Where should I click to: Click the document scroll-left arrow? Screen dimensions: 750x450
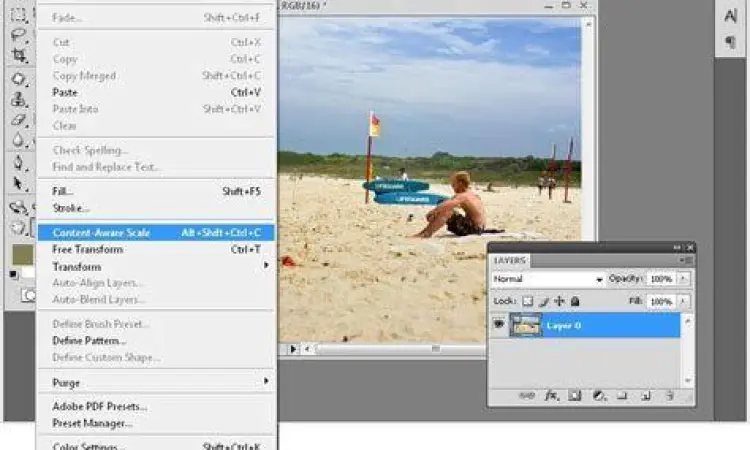coord(307,349)
